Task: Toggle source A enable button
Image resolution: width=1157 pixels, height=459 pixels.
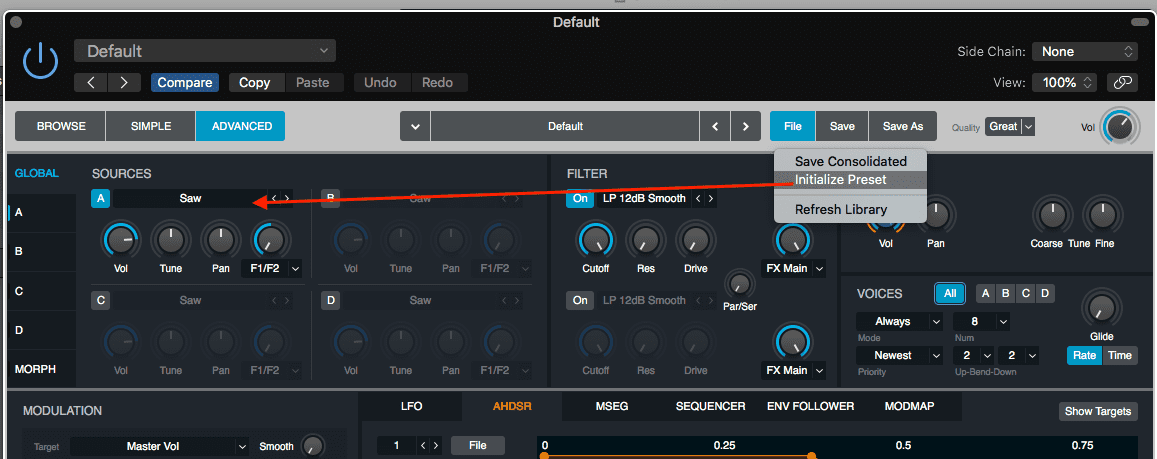Action: pyautogui.click(x=101, y=198)
